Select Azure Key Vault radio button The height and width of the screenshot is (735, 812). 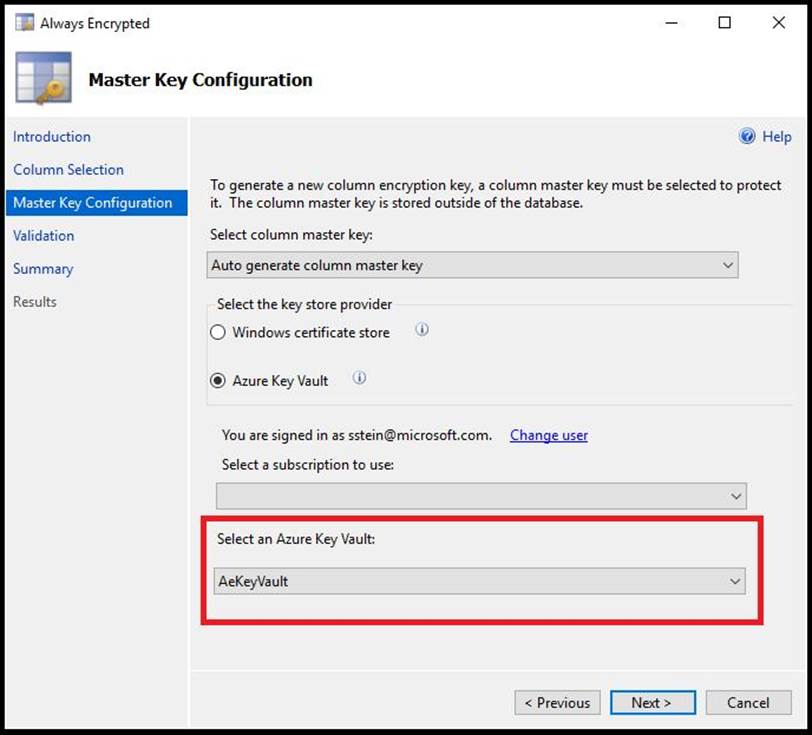click(218, 381)
